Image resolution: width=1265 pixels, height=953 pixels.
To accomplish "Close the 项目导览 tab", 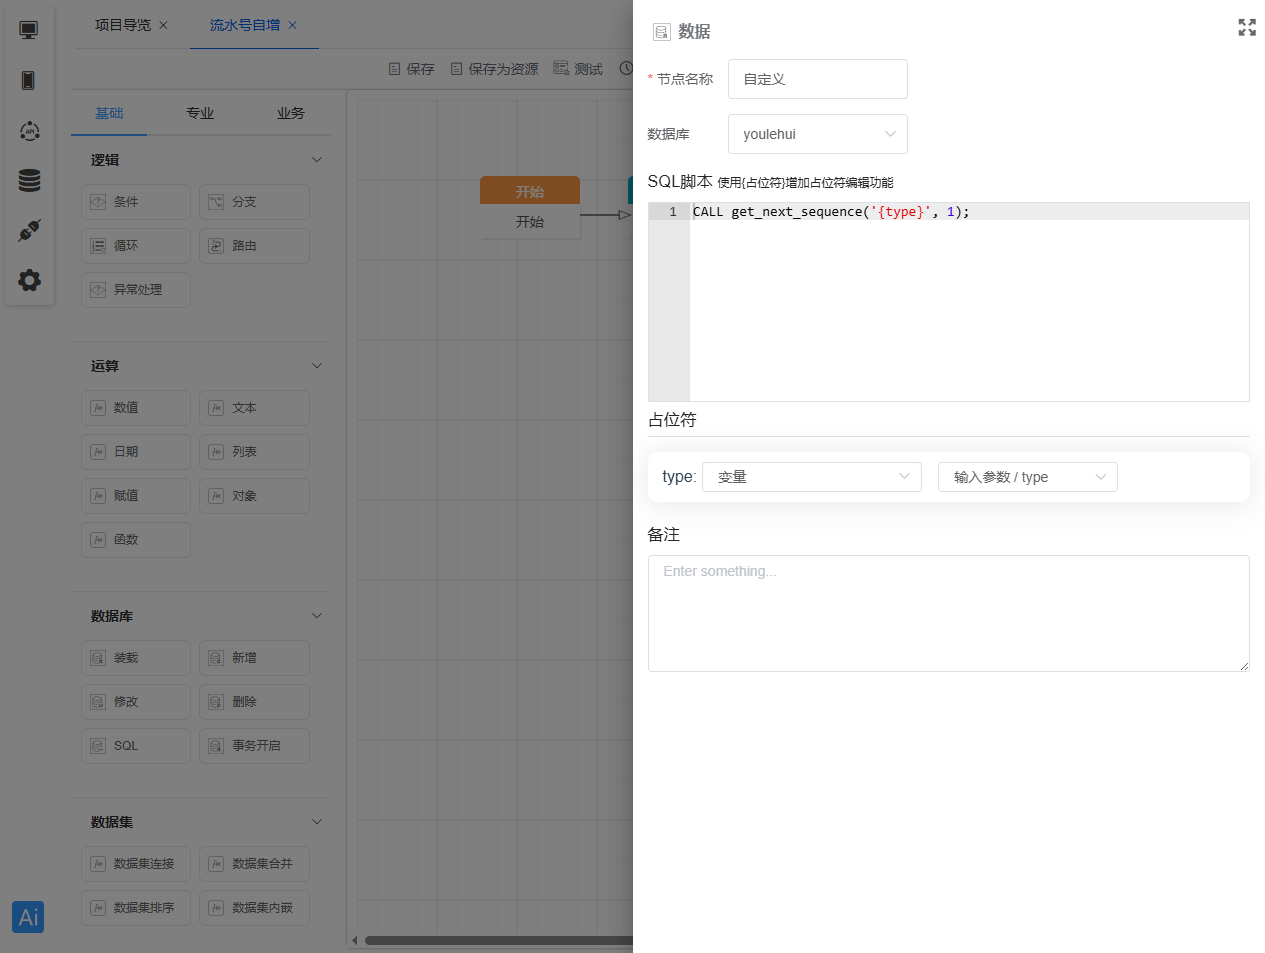I will pyautogui.click(x=164, y=25).
